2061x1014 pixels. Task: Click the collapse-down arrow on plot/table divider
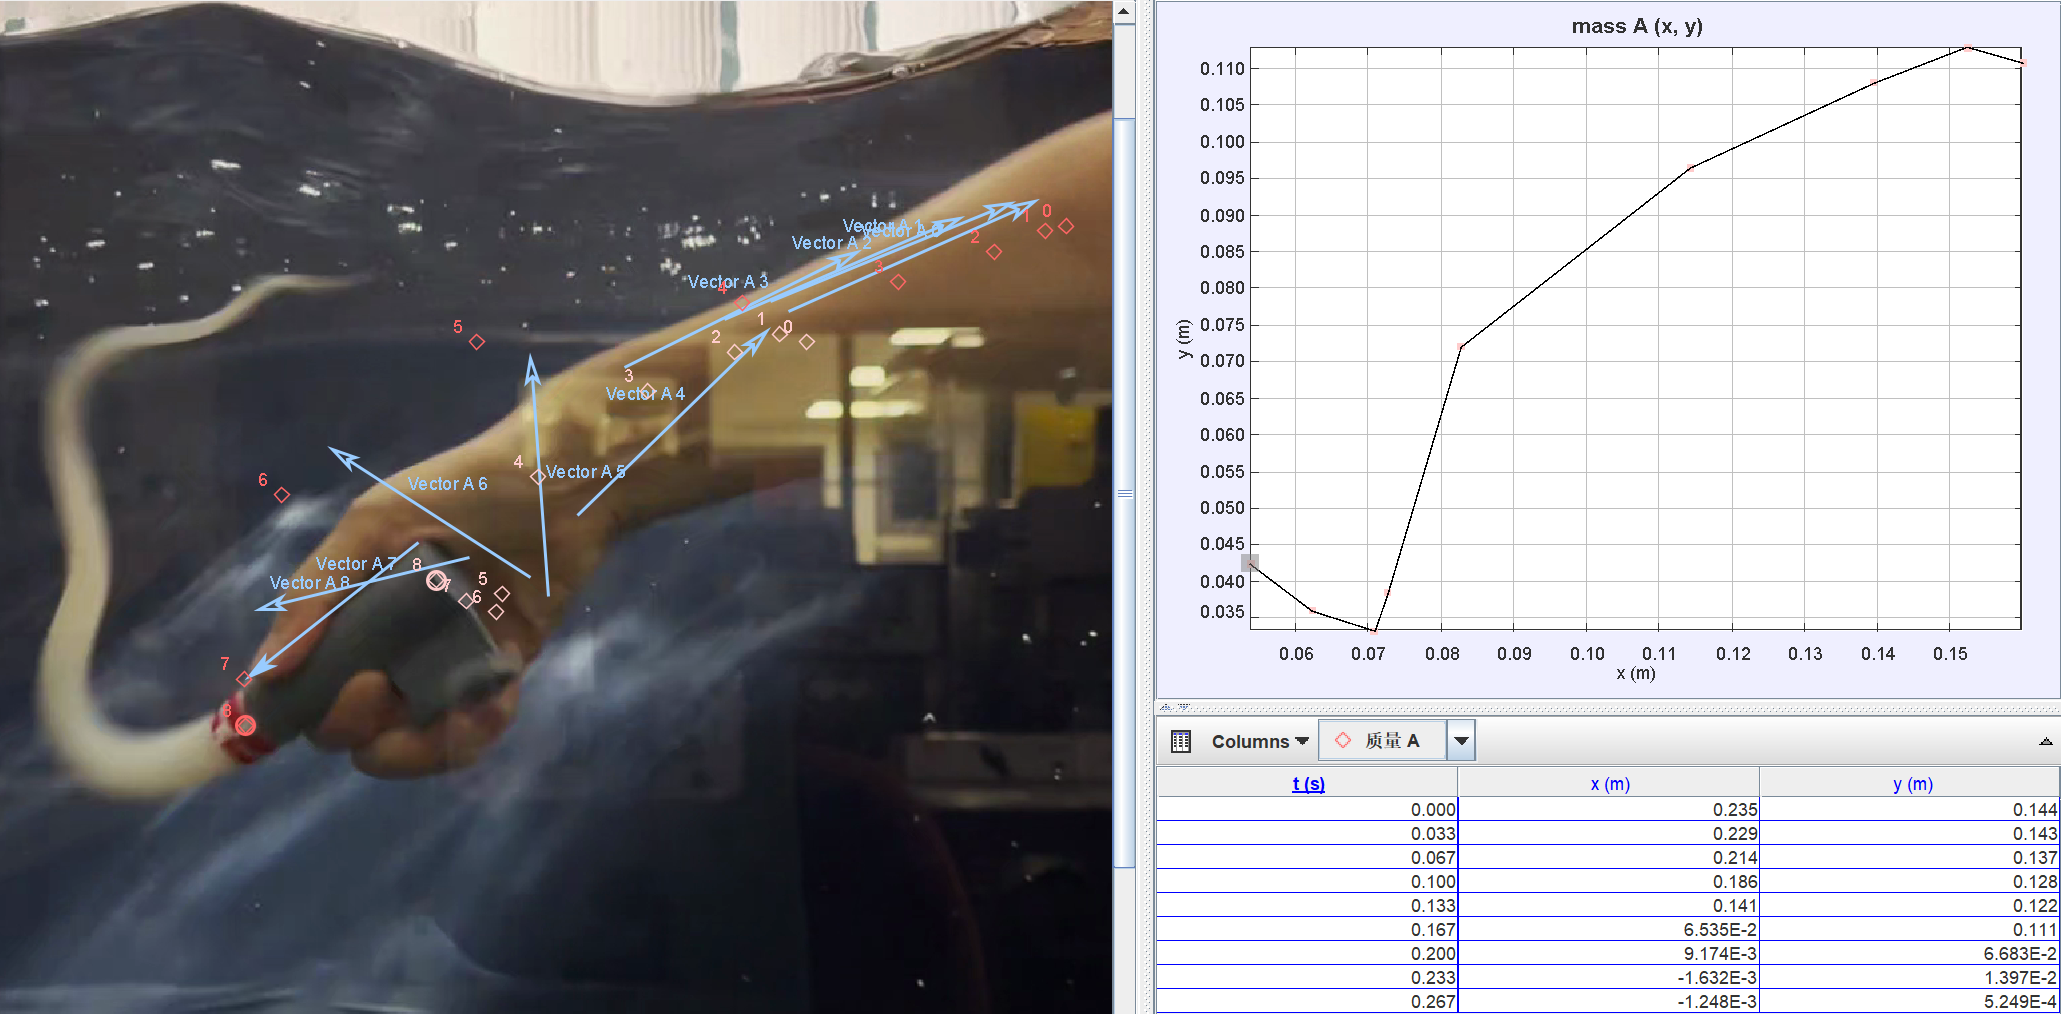1183,707
